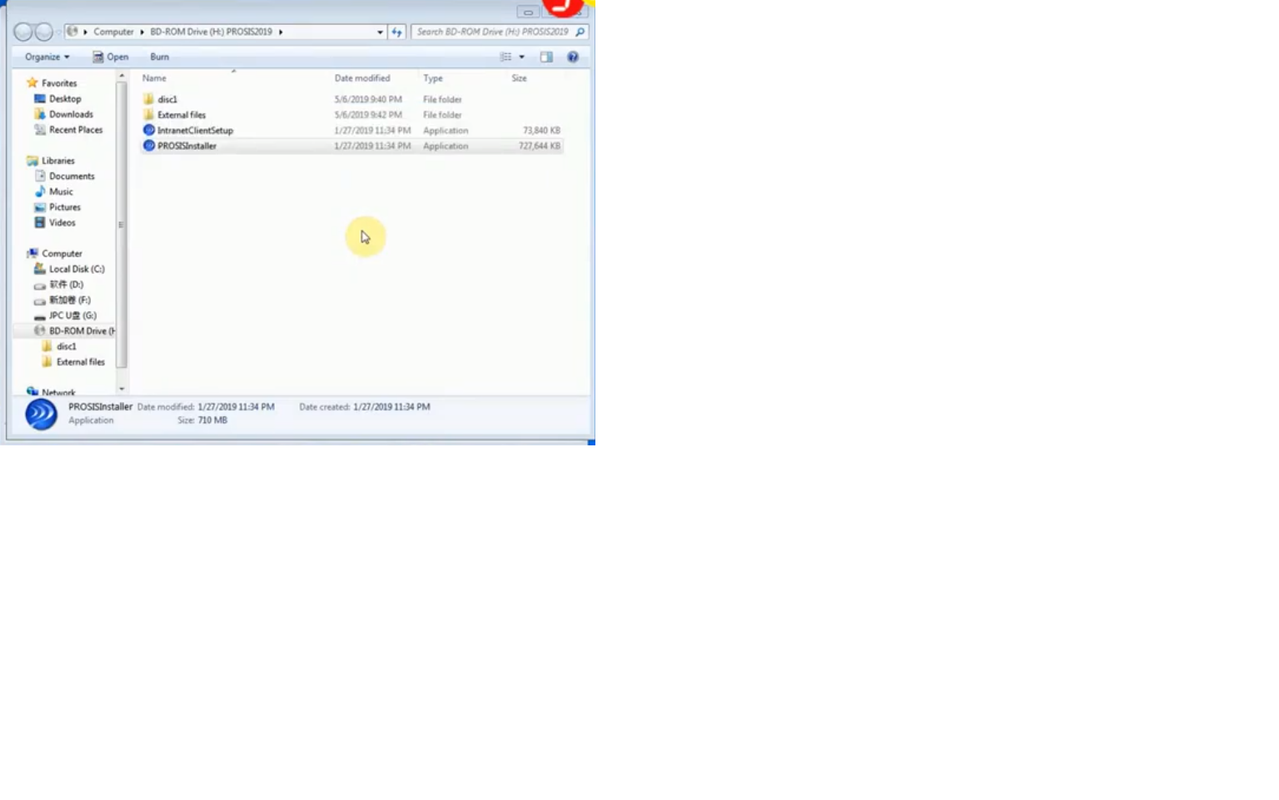The width and height of the screenshot is (1279, 800).
Task: Select 新加卷 (F:) drive in navigation pane
Action: (x=70, y=300)
